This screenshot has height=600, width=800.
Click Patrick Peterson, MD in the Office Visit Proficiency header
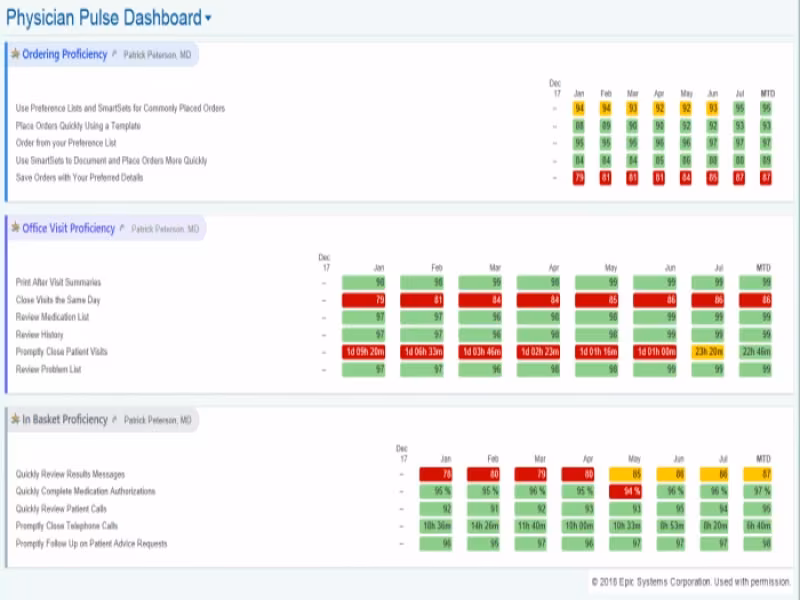tap(165, 229)
